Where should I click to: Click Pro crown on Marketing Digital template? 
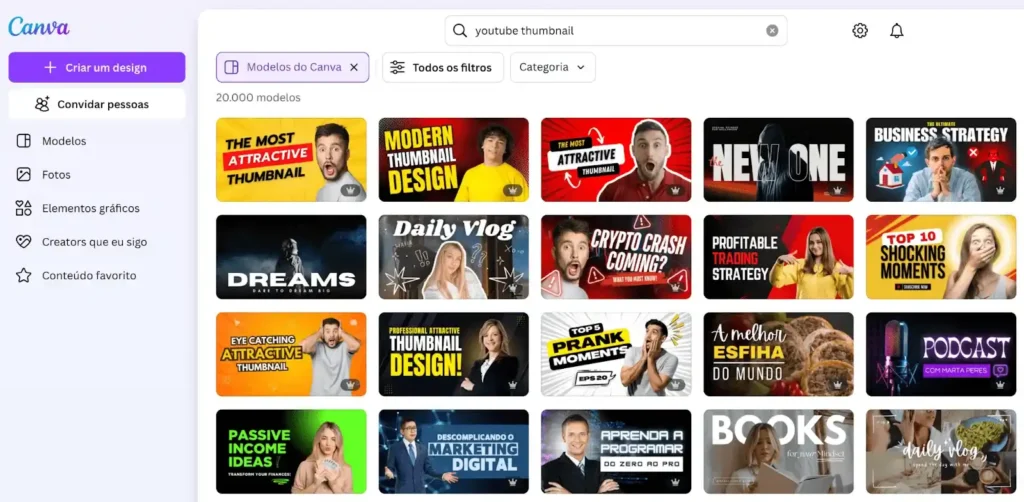tap(513, 482)
